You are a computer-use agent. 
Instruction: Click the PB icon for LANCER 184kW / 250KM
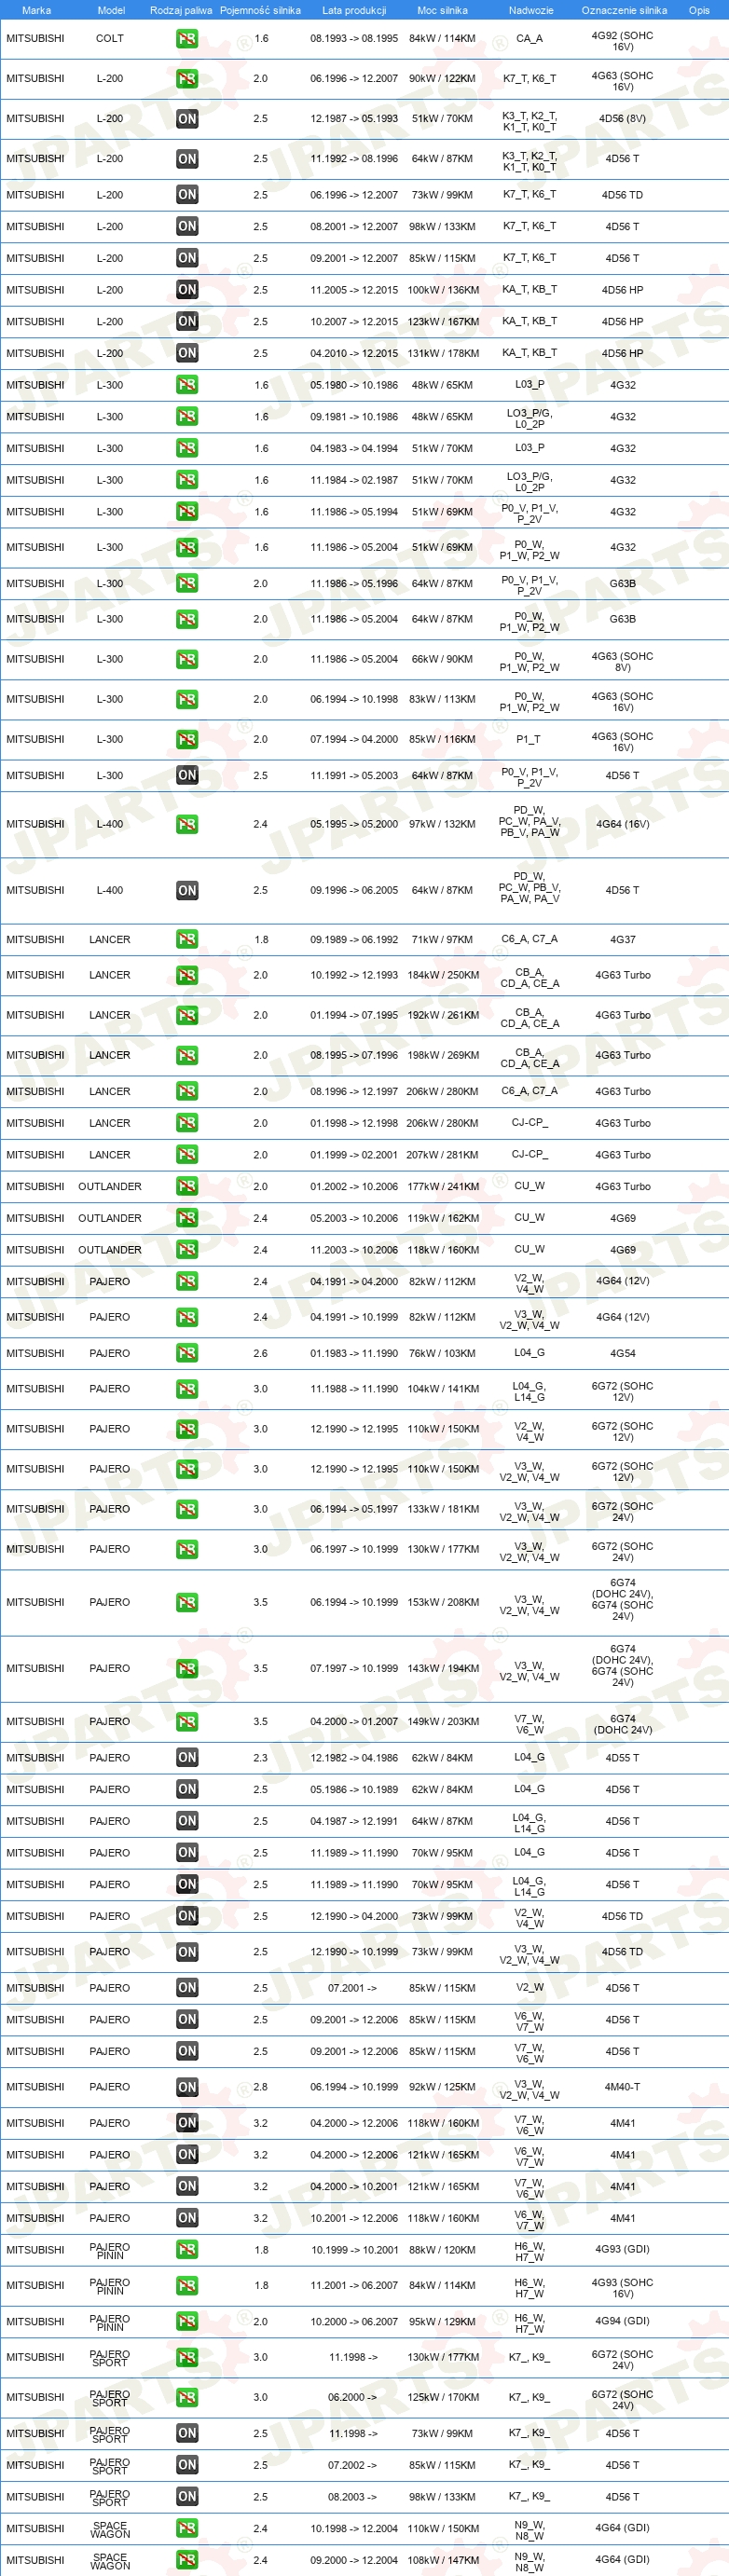187,976
